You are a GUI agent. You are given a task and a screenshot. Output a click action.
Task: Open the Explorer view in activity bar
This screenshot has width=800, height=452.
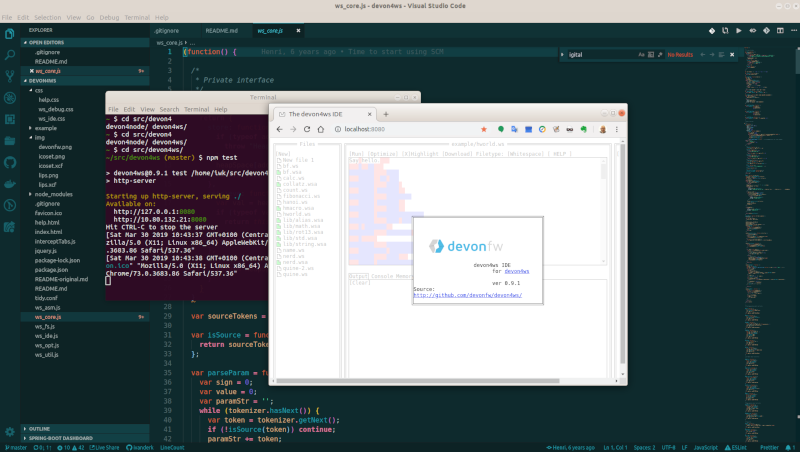tap(10, 34)
